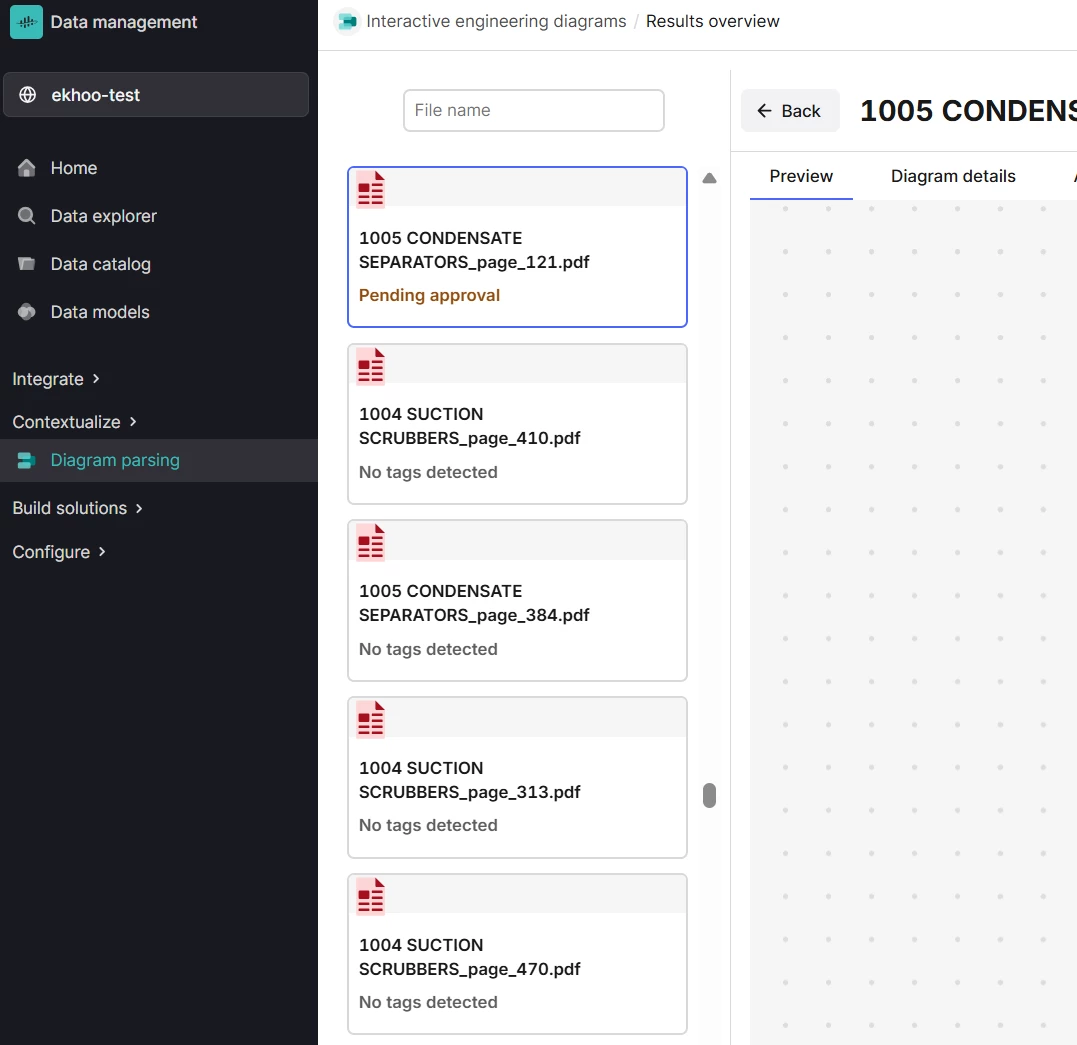Viewport: 1077px width, 1045px height.
Task: Click the Results overview breadcrumb
Action: coord(712,21)
